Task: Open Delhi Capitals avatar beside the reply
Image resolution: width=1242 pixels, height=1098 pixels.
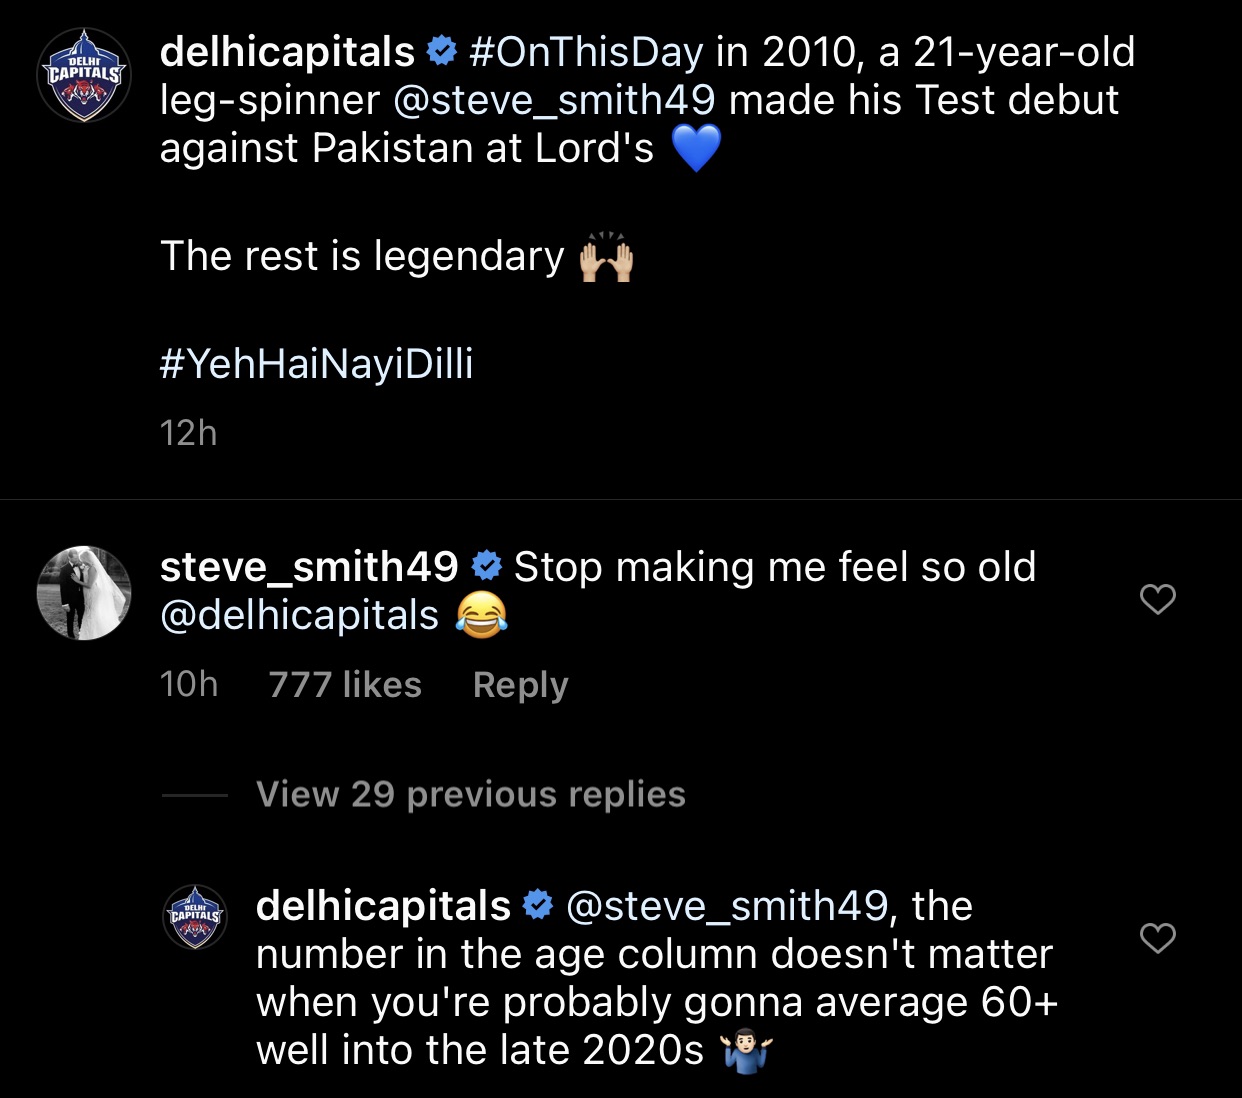Action: pyautogui.click(x=195, y=916)
